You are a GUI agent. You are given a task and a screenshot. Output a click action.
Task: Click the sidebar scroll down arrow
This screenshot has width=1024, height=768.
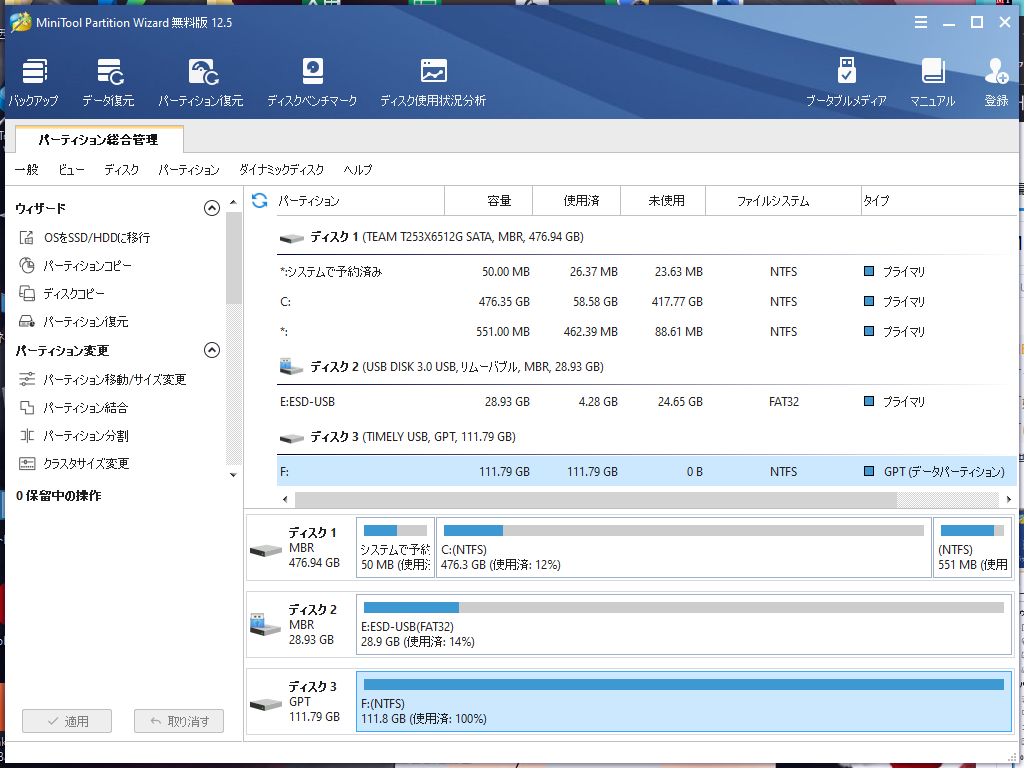233,475
